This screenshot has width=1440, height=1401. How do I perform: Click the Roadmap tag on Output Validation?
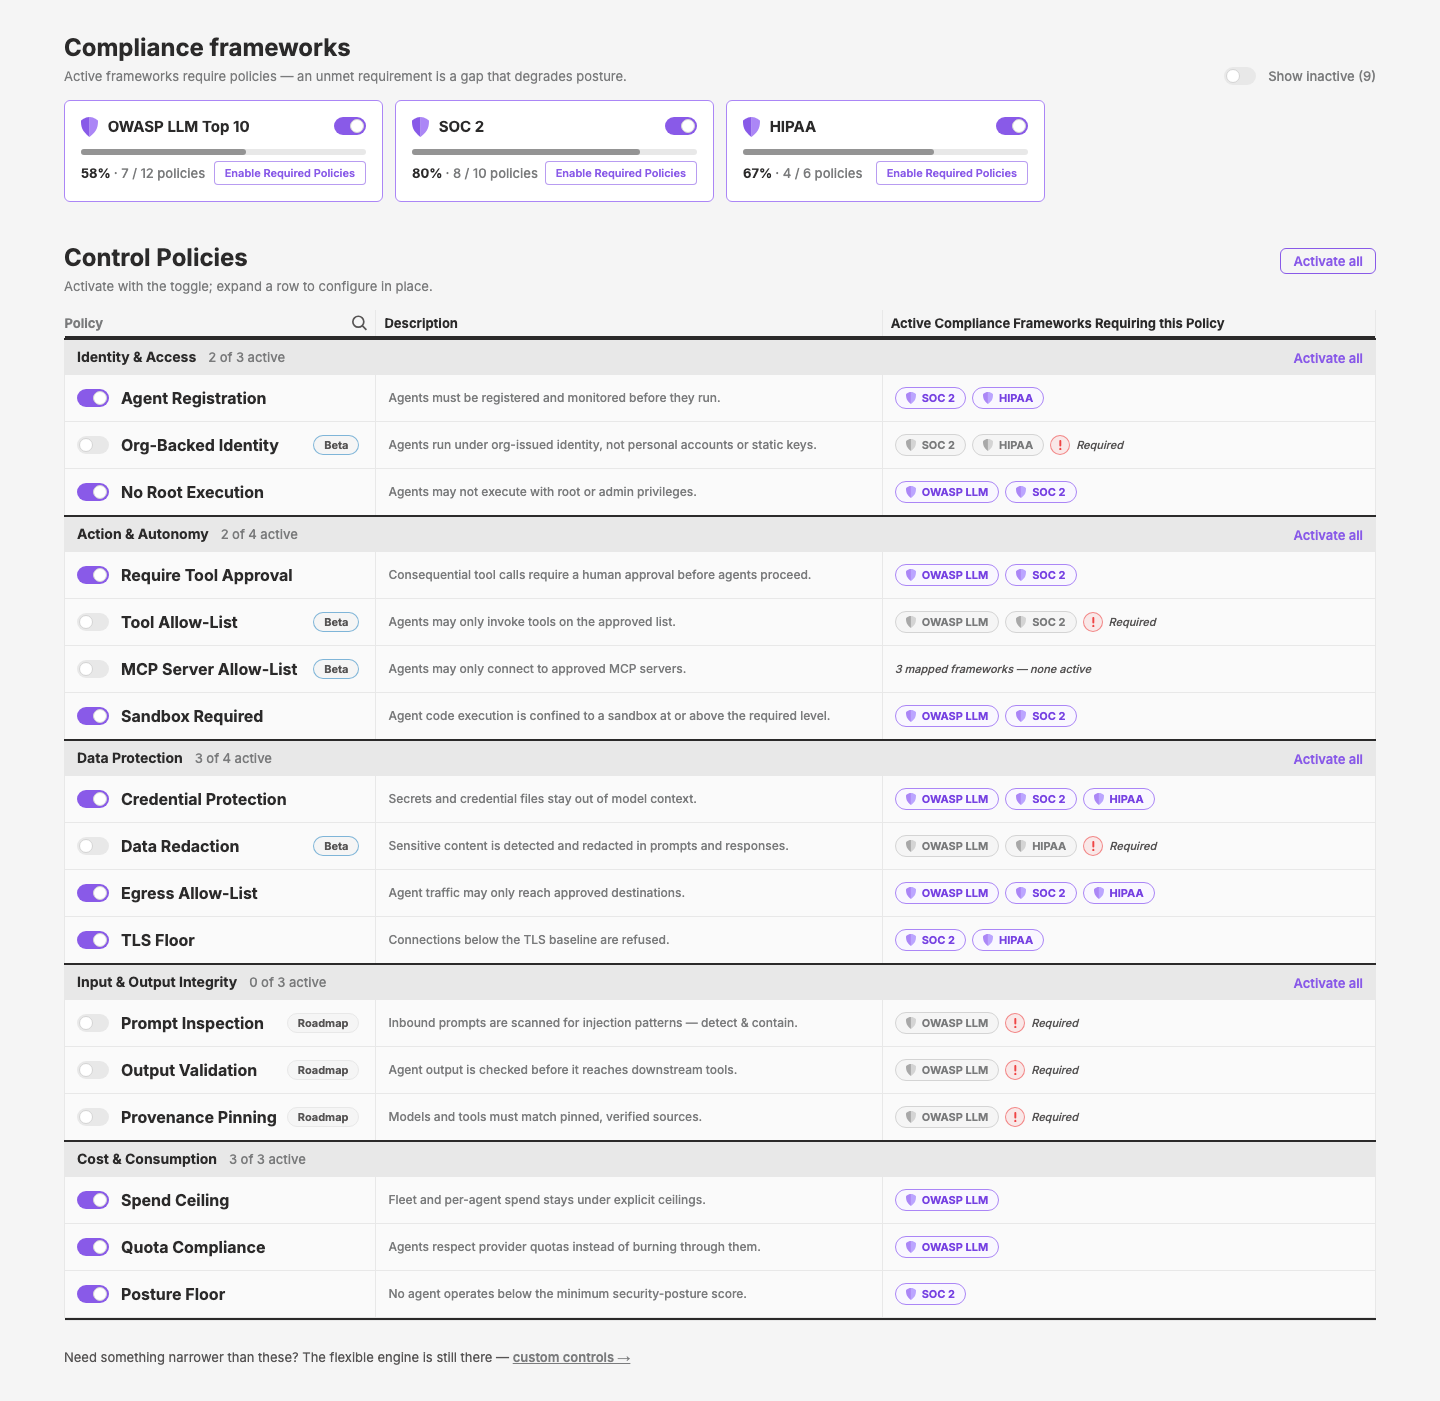click(323, 1070)
